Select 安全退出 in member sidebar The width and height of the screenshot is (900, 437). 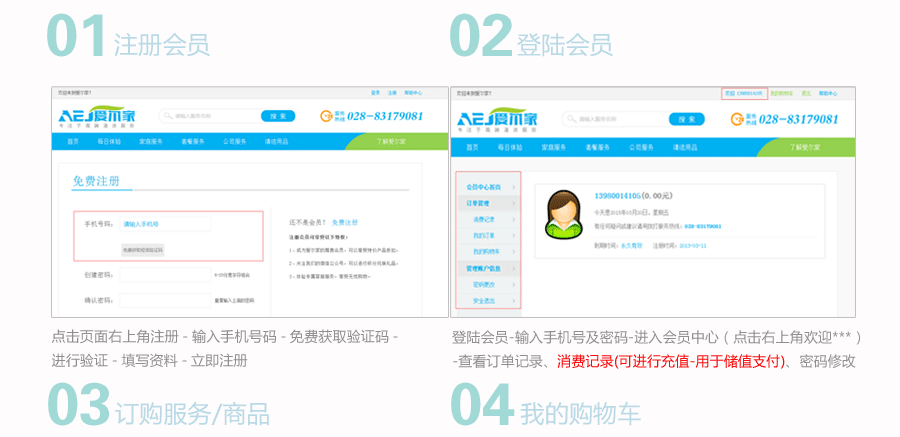(x=486, y=300)
